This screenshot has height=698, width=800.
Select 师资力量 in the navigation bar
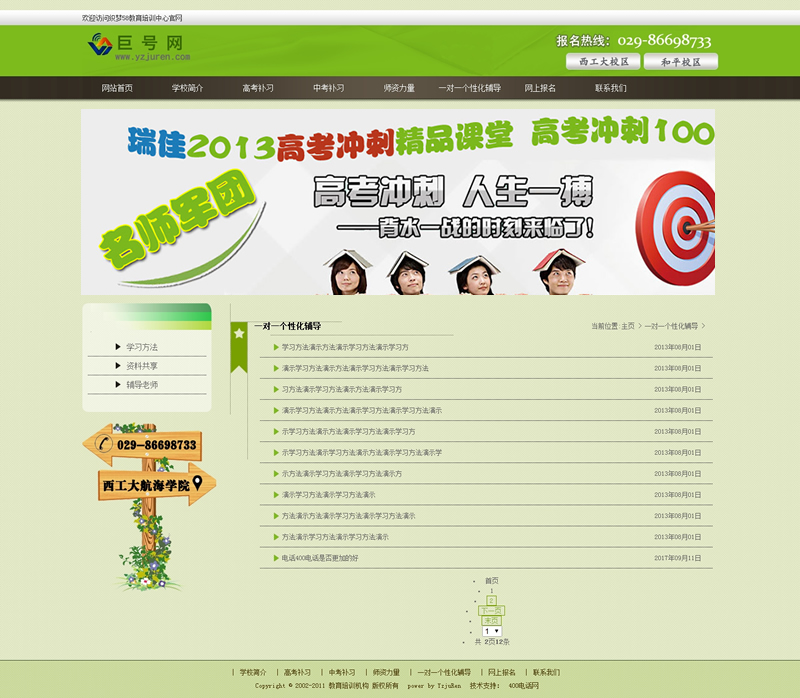(399, 88)
